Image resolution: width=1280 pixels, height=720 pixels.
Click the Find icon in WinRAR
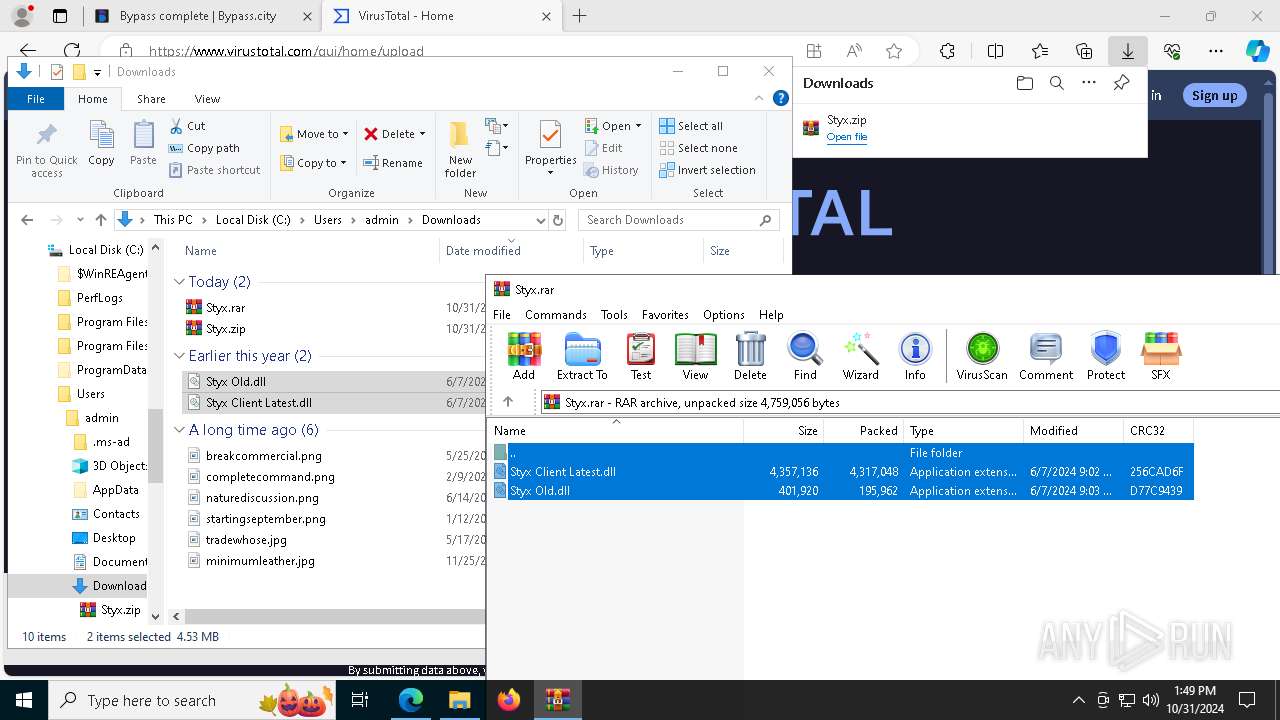pos(805,357)
